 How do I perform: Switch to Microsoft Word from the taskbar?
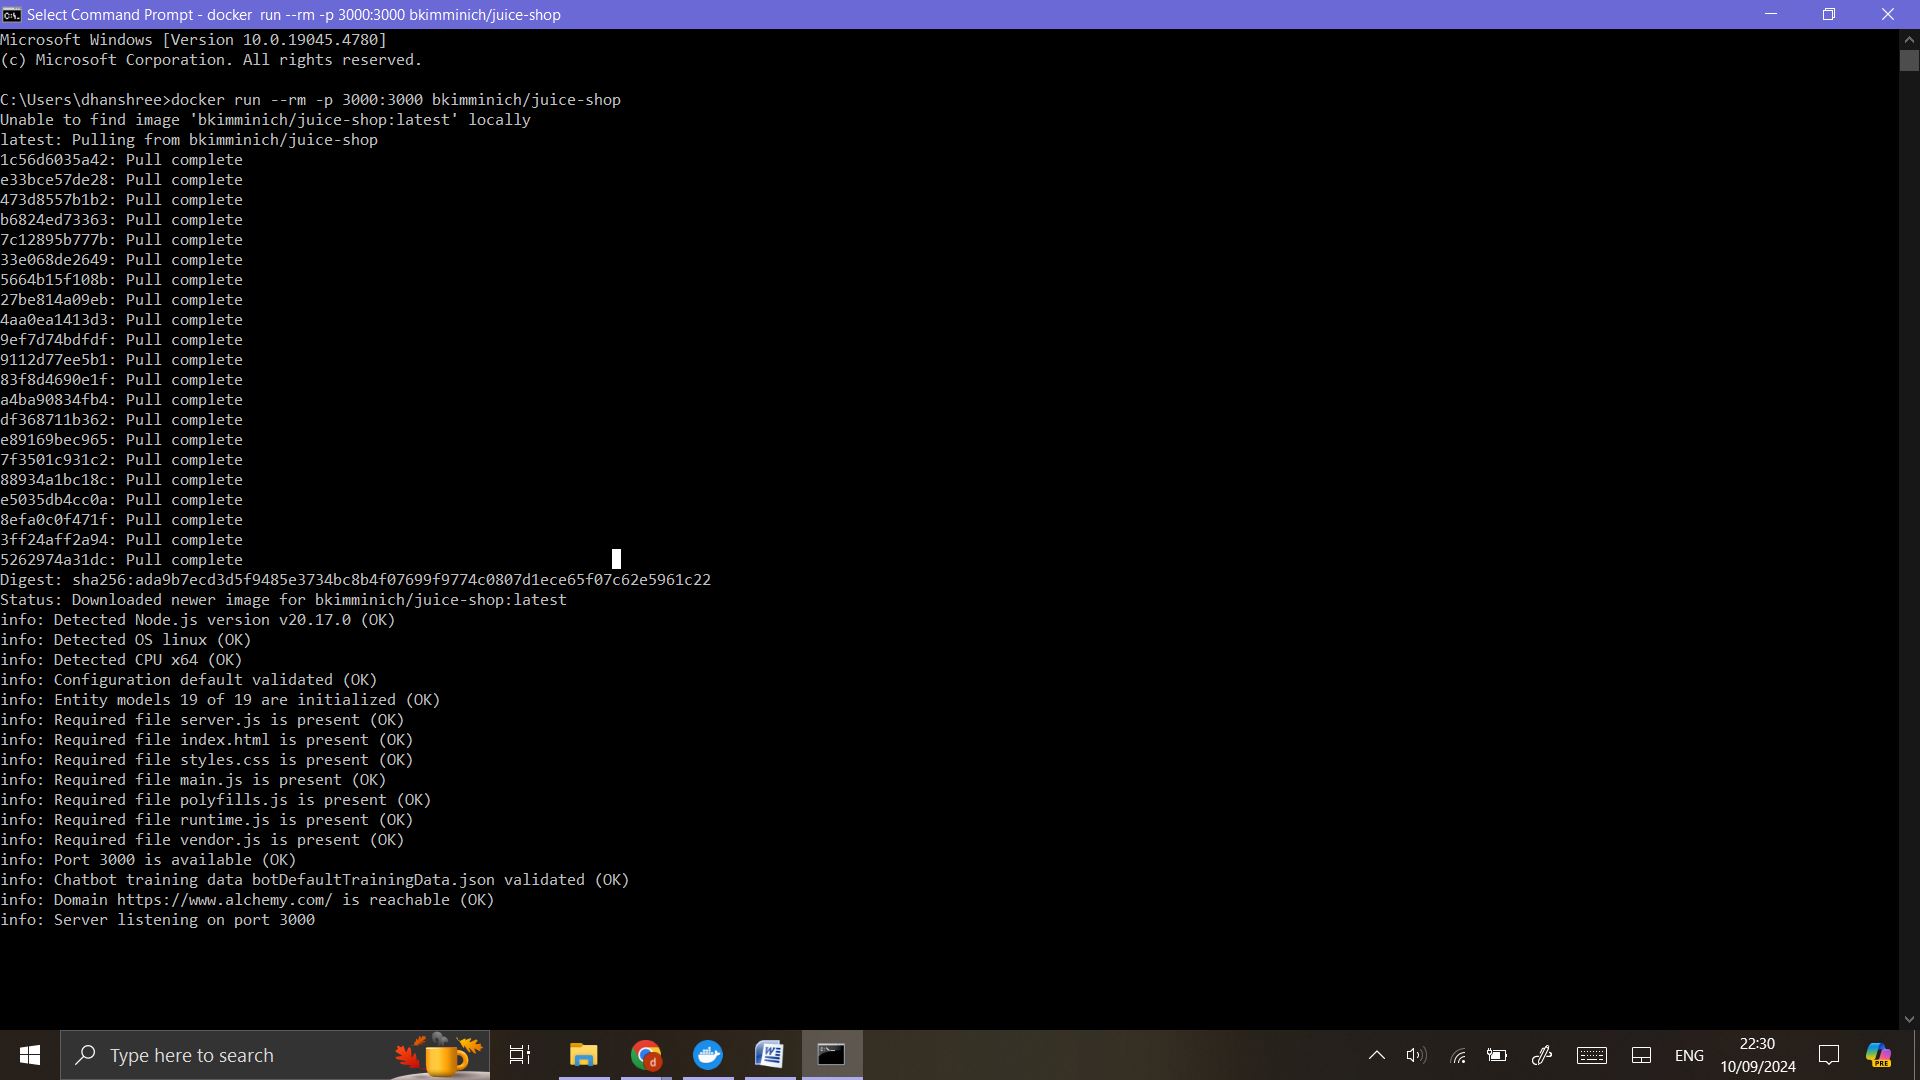(x=769, y=1055)
